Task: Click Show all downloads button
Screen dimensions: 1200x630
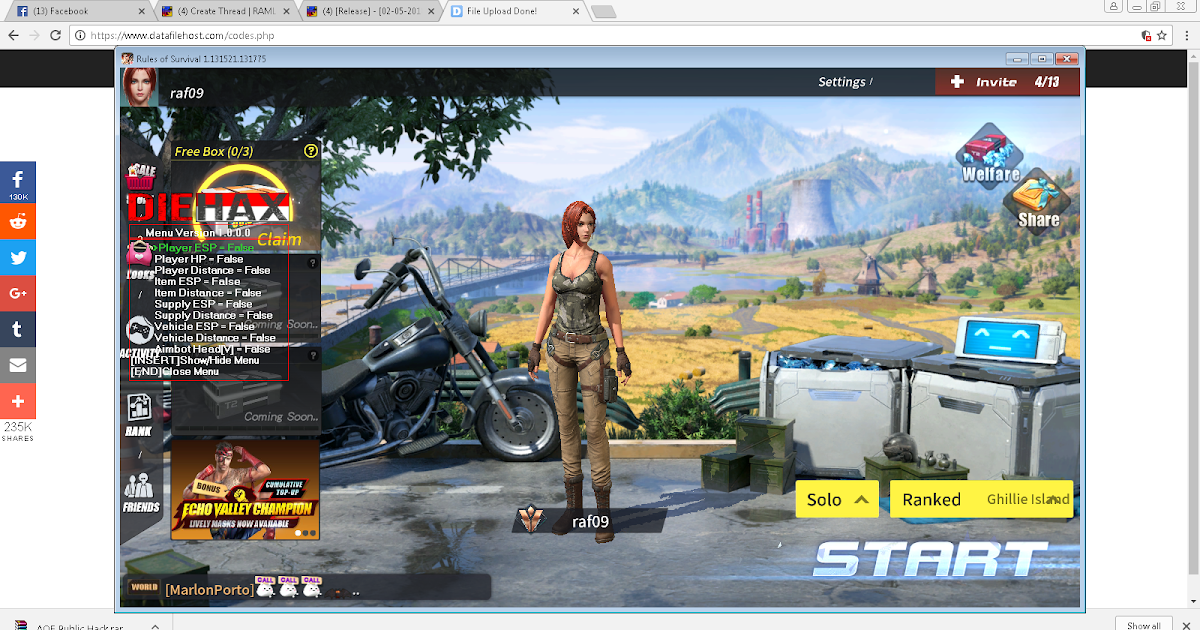Action: pos(1143,625)
